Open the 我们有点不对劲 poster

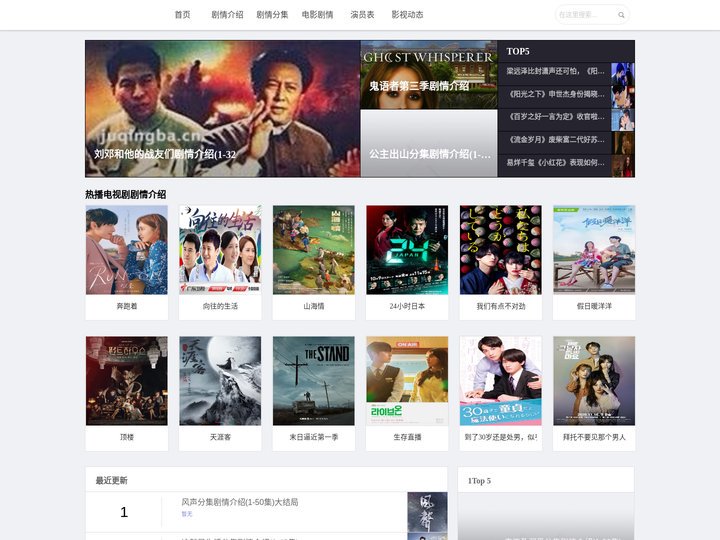pyautogui.click(x=501, y=250)
